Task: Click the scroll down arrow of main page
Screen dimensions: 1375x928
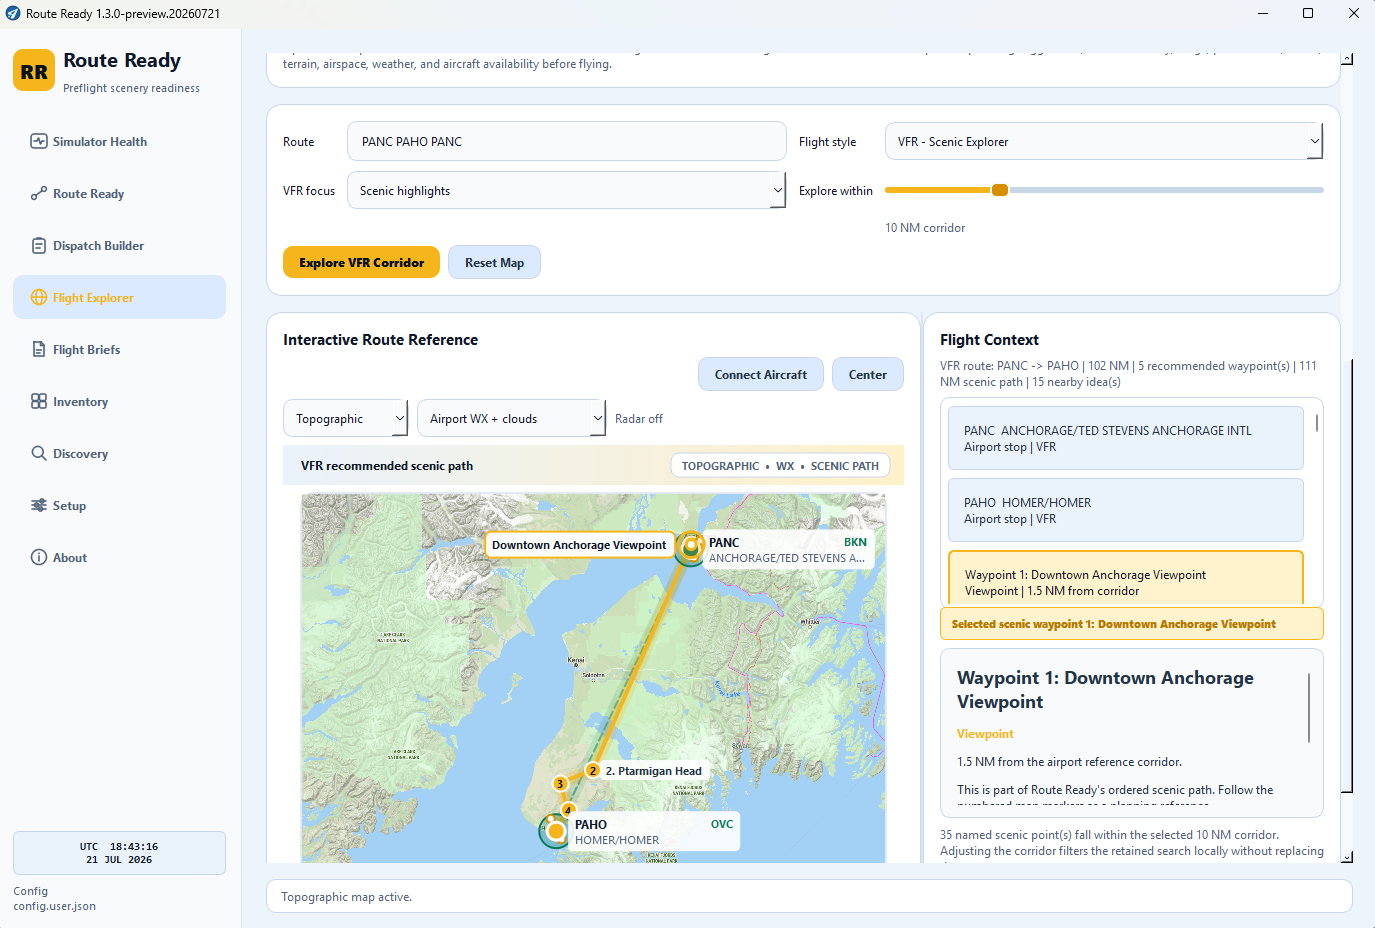Action: click(1346, 857)
